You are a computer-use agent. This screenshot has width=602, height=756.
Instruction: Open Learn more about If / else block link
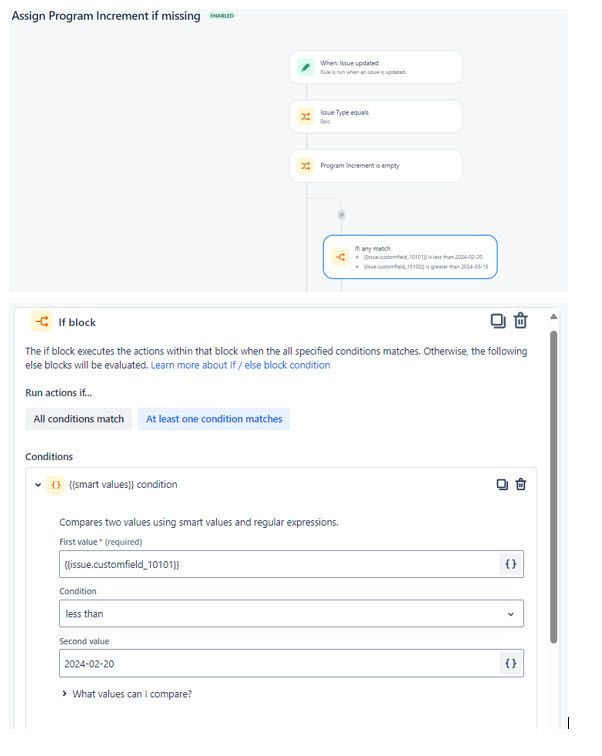tap(240, 365)
